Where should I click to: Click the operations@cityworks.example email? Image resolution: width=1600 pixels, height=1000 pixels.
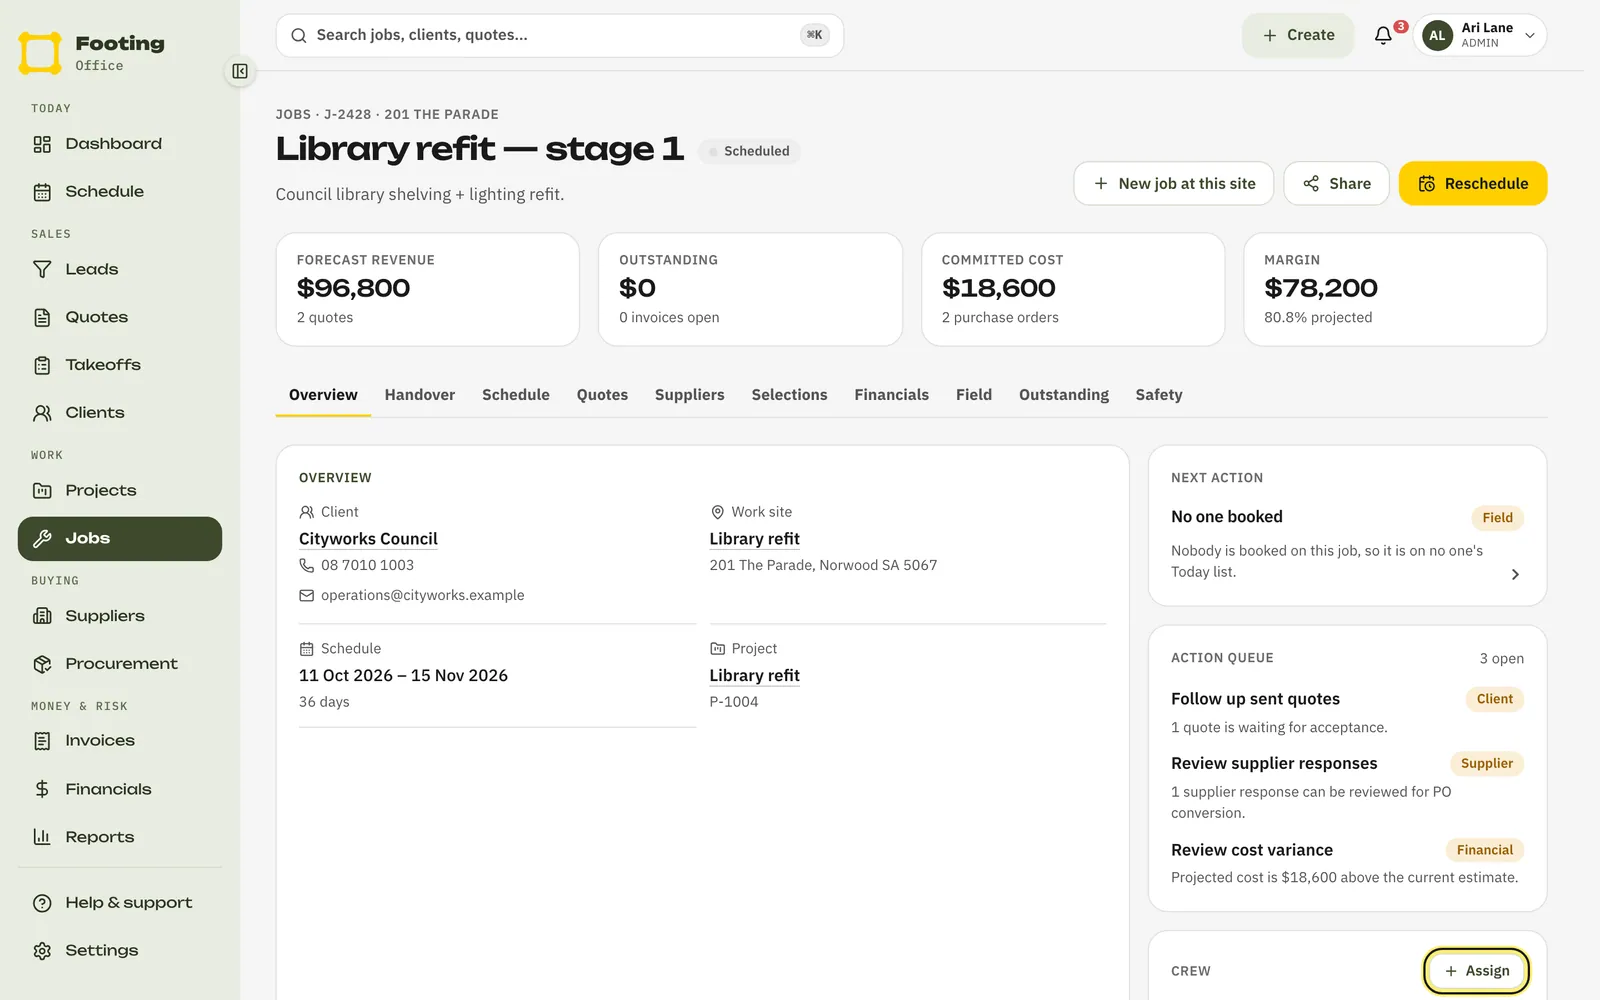pyautogui.click(x=422, y=595)
